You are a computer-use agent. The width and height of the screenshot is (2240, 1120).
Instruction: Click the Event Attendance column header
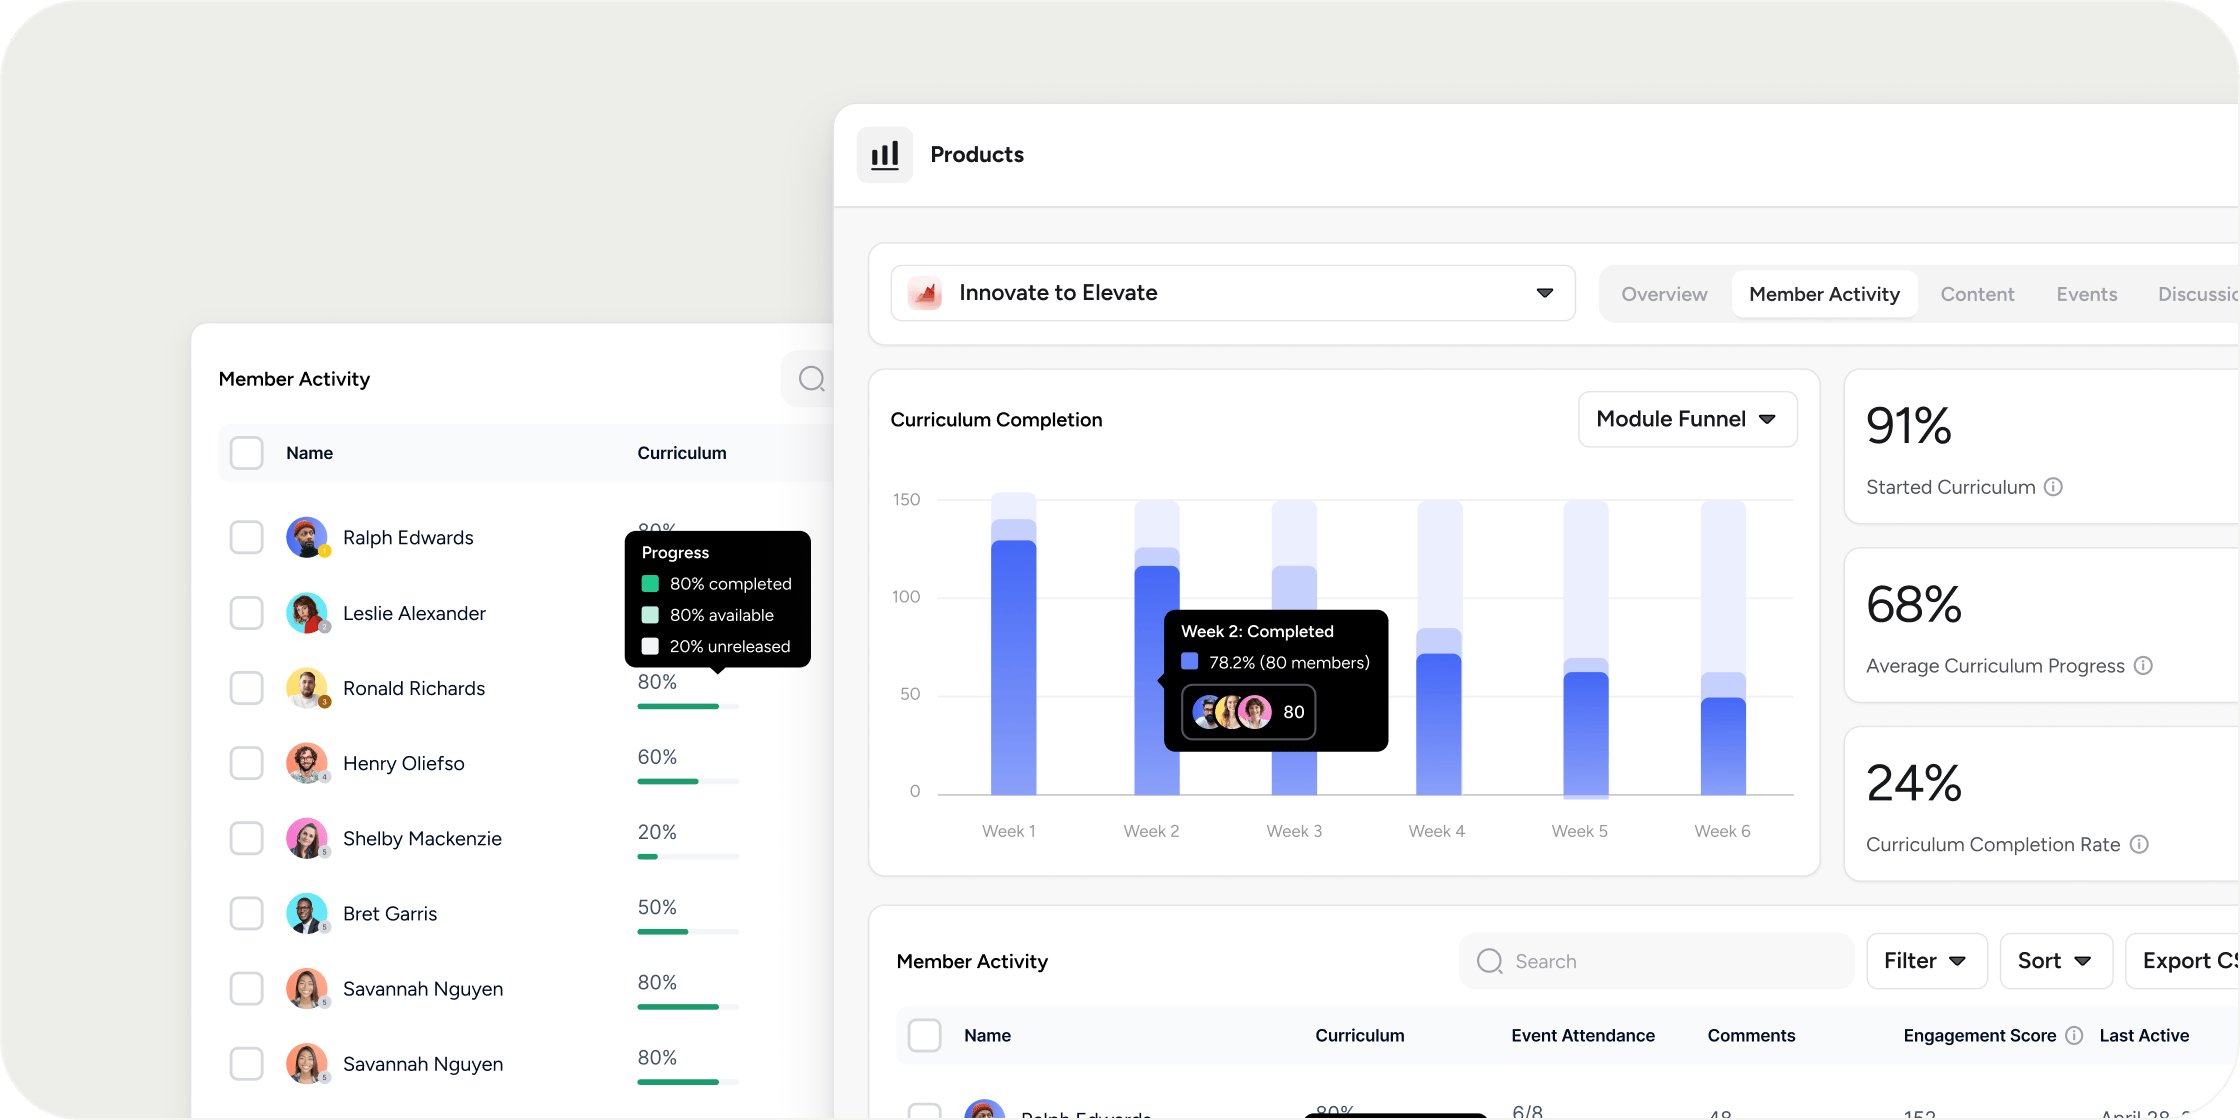(x=1583, y=1036)
